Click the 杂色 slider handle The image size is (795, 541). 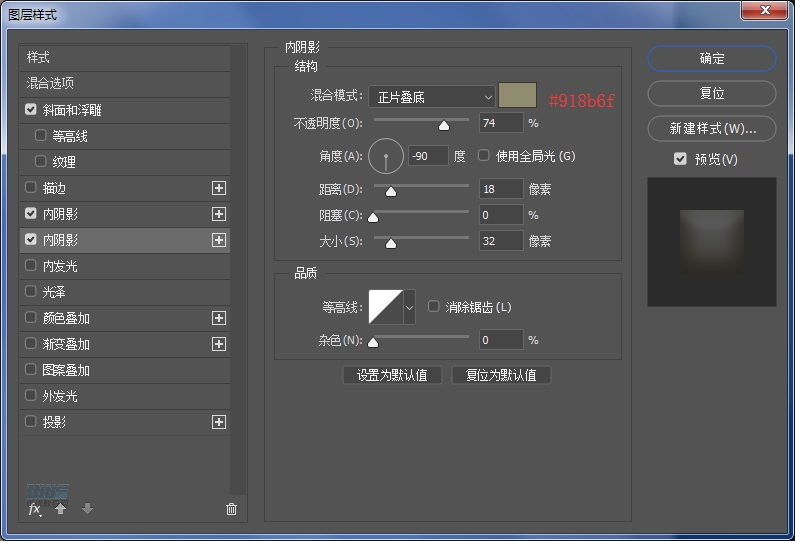point(373,342)
